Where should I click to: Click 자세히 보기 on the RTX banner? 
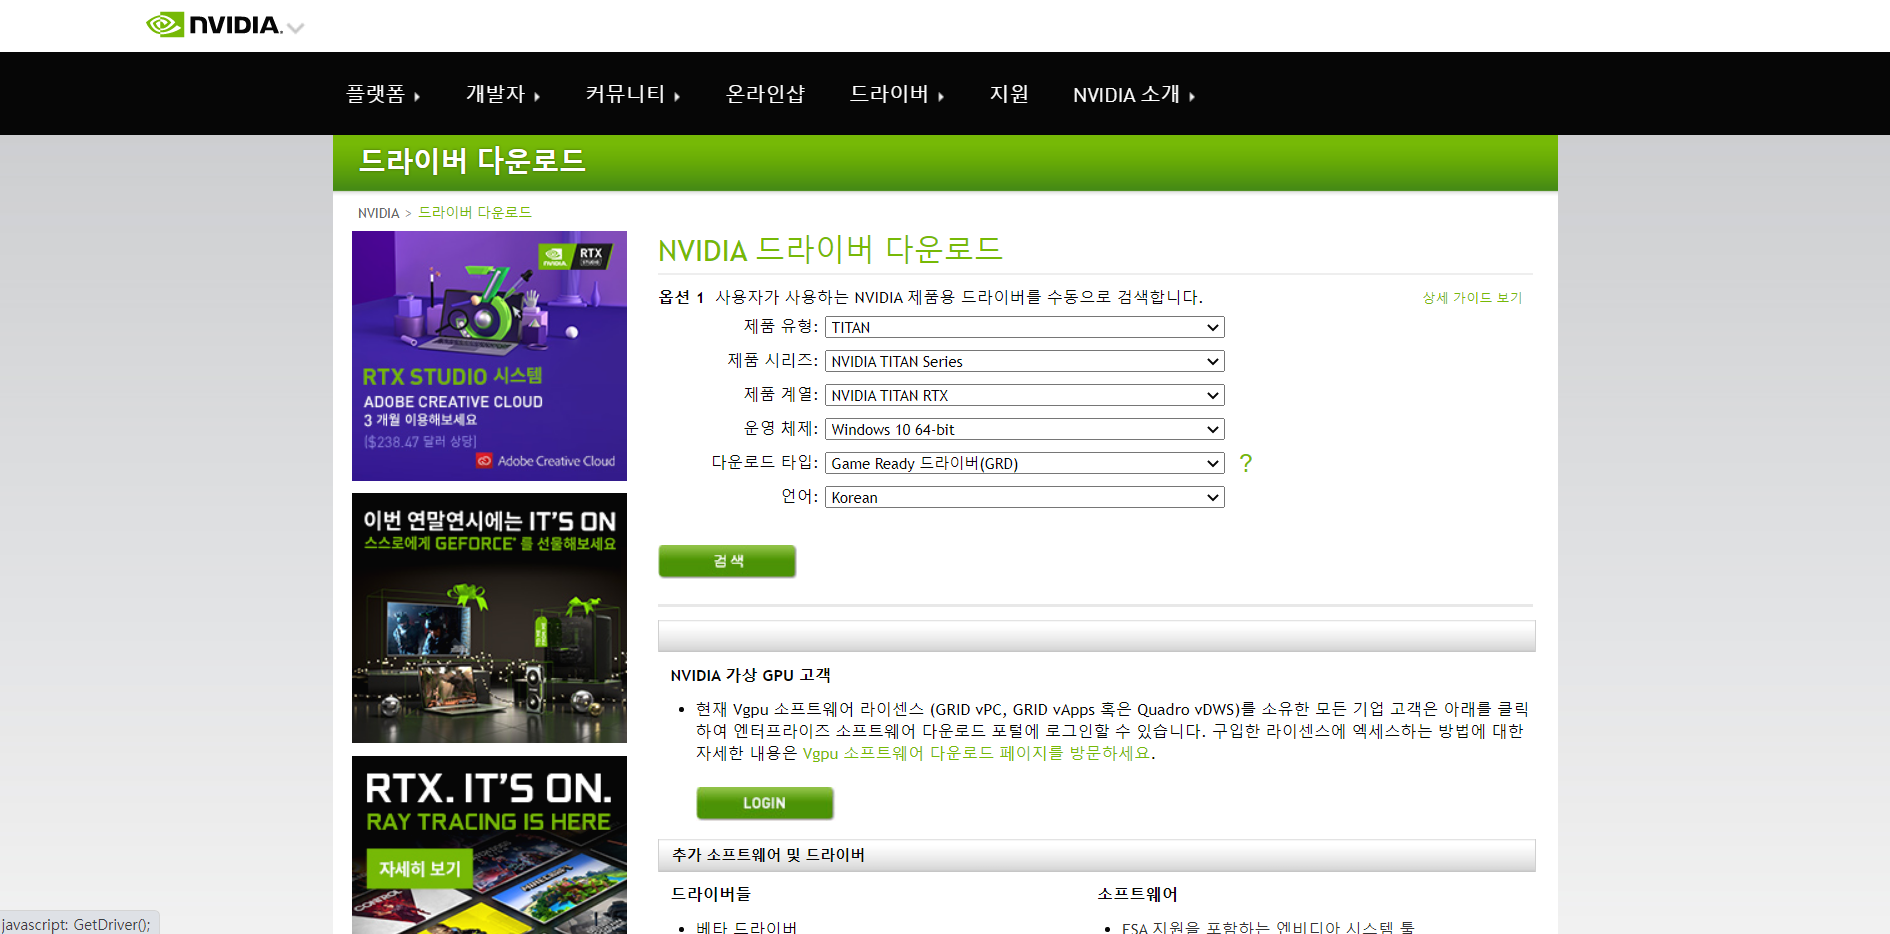pyautogui.click(x=420, y=869)
